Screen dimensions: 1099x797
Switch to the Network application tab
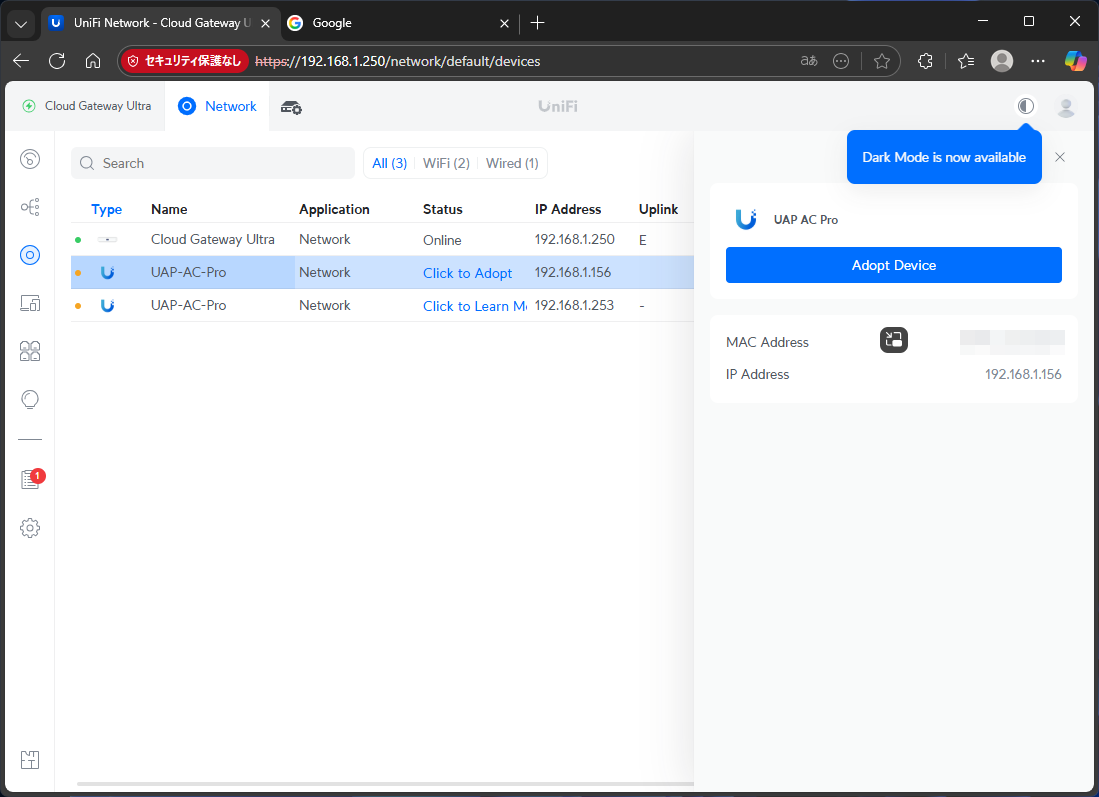tap(218, 106)
